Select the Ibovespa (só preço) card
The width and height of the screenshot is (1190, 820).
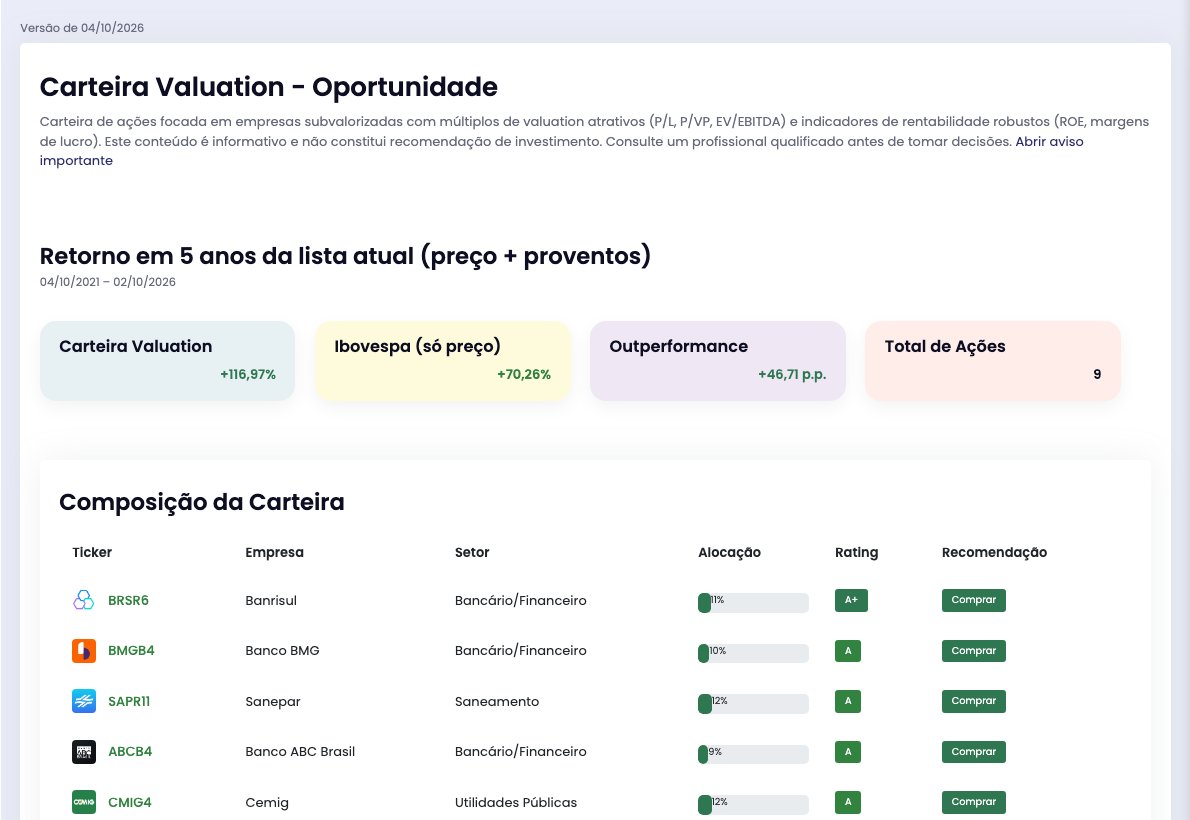pos(442,361)
